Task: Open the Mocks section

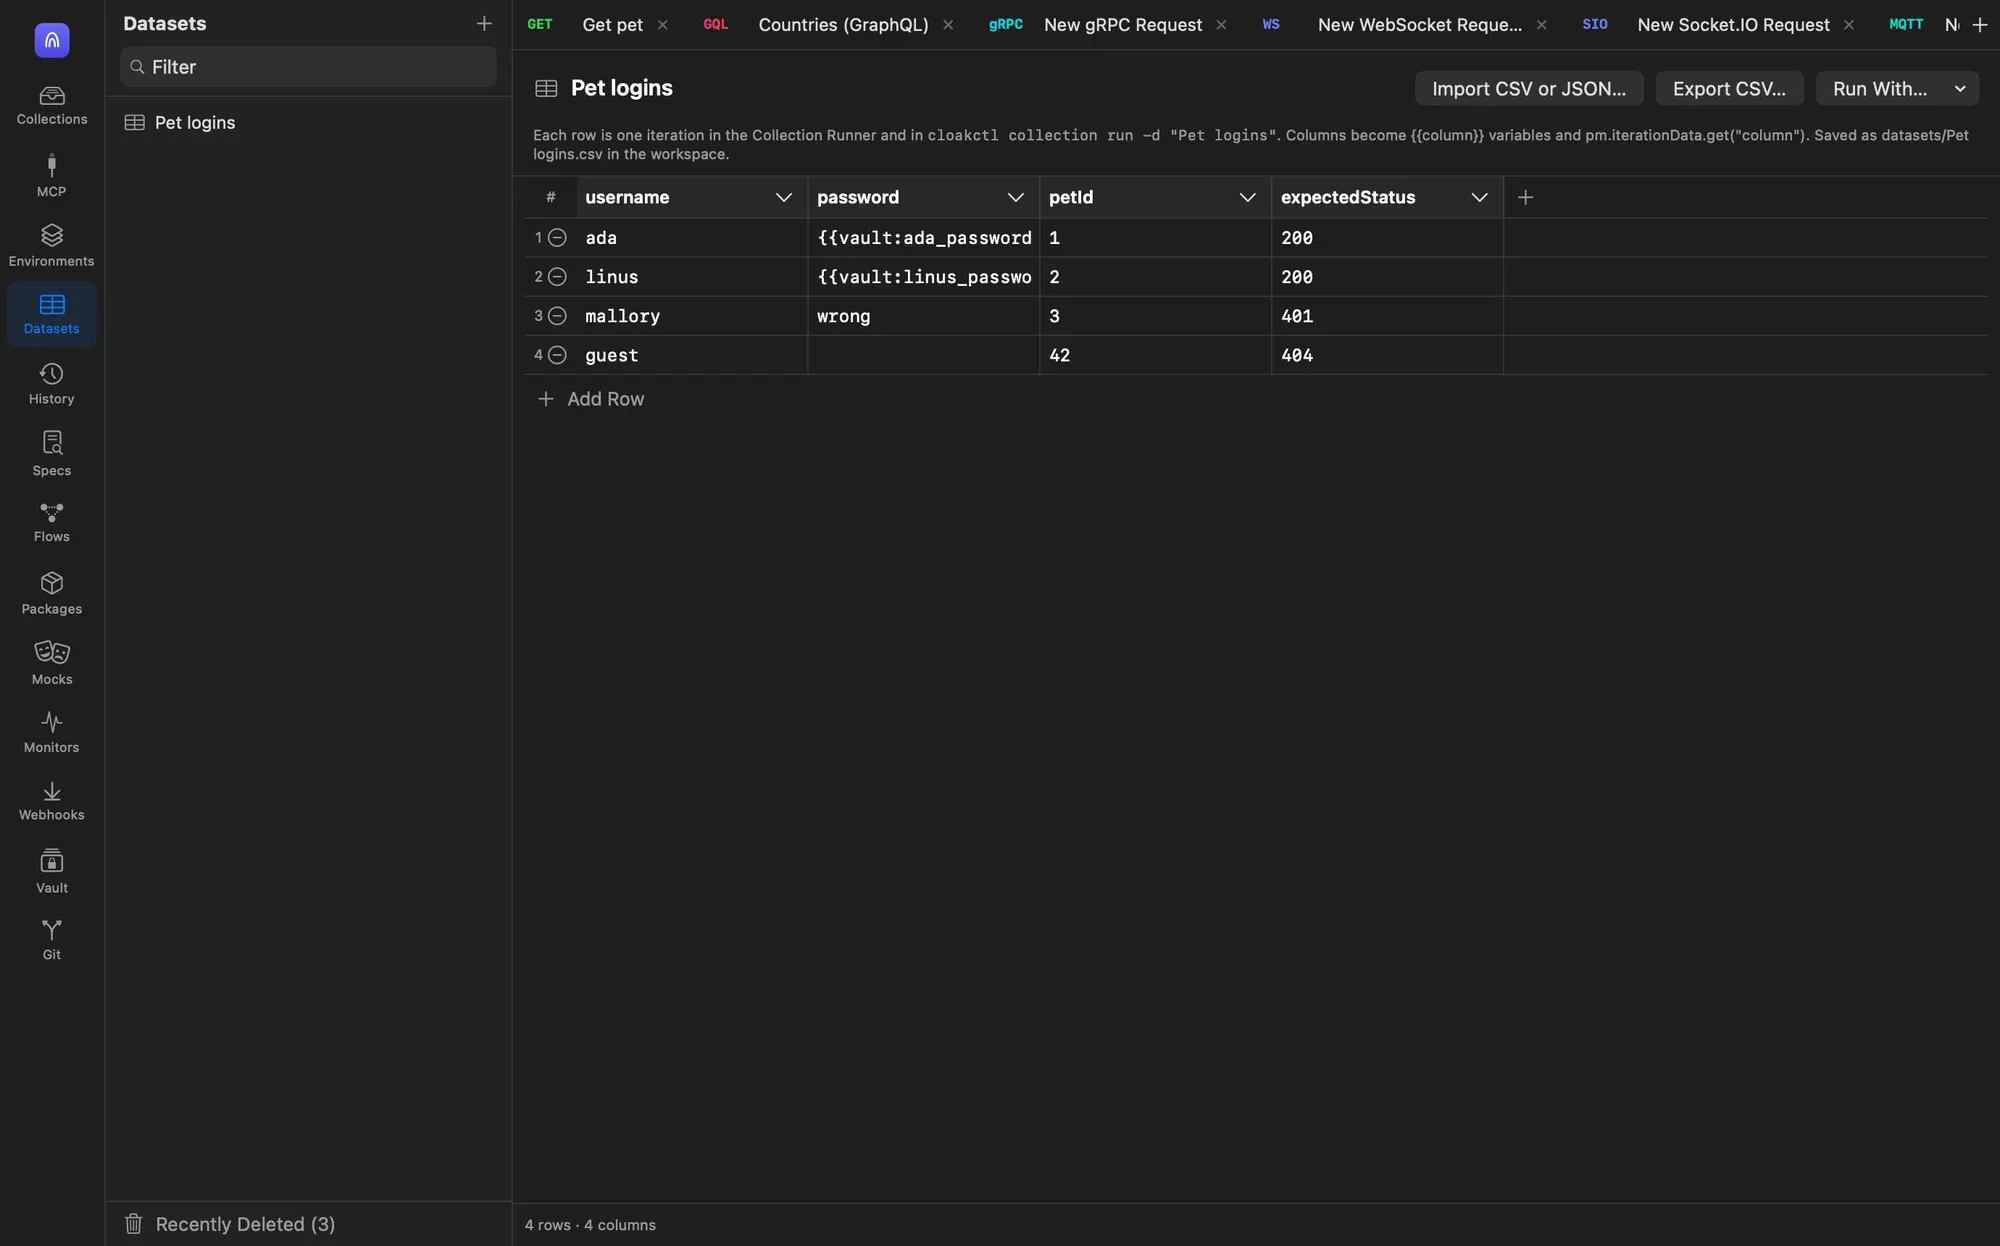Action: coord(52,663)
